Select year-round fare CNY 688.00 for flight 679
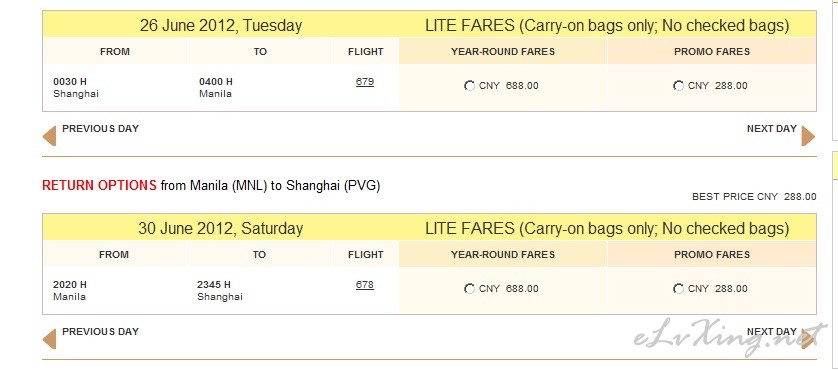 [x=469, y=86]
